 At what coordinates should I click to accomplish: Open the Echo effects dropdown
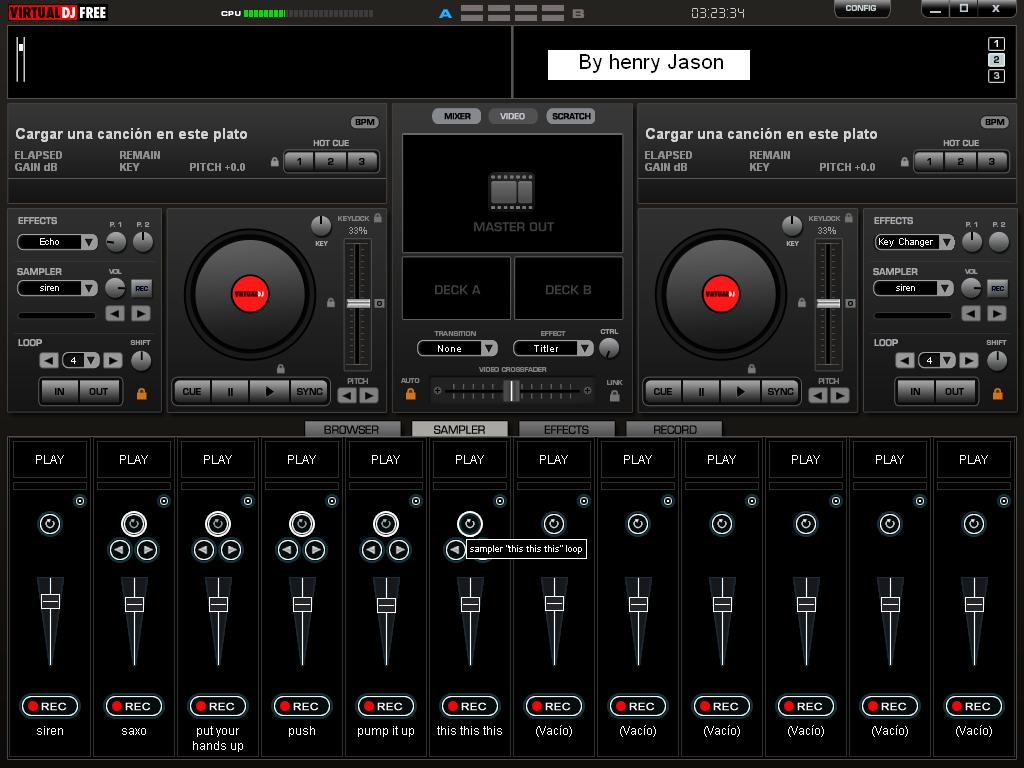(x=55, y=242)
